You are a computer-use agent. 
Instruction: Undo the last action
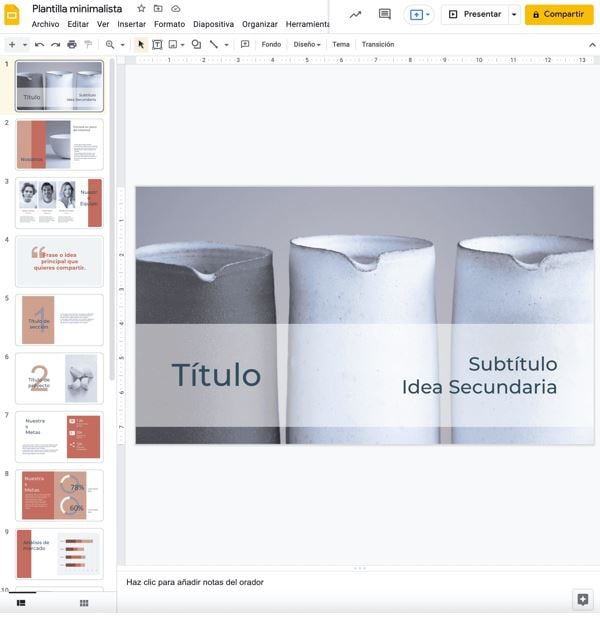[x=39, y=44]
